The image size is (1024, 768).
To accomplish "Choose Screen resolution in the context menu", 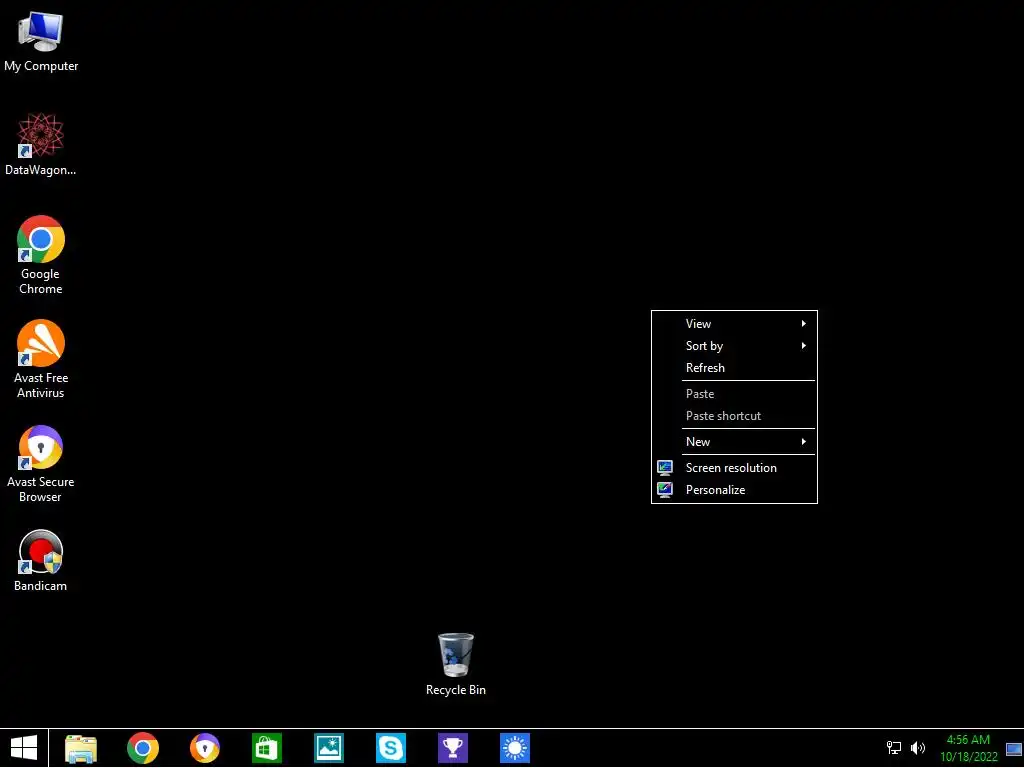I will tap(735, 468).
